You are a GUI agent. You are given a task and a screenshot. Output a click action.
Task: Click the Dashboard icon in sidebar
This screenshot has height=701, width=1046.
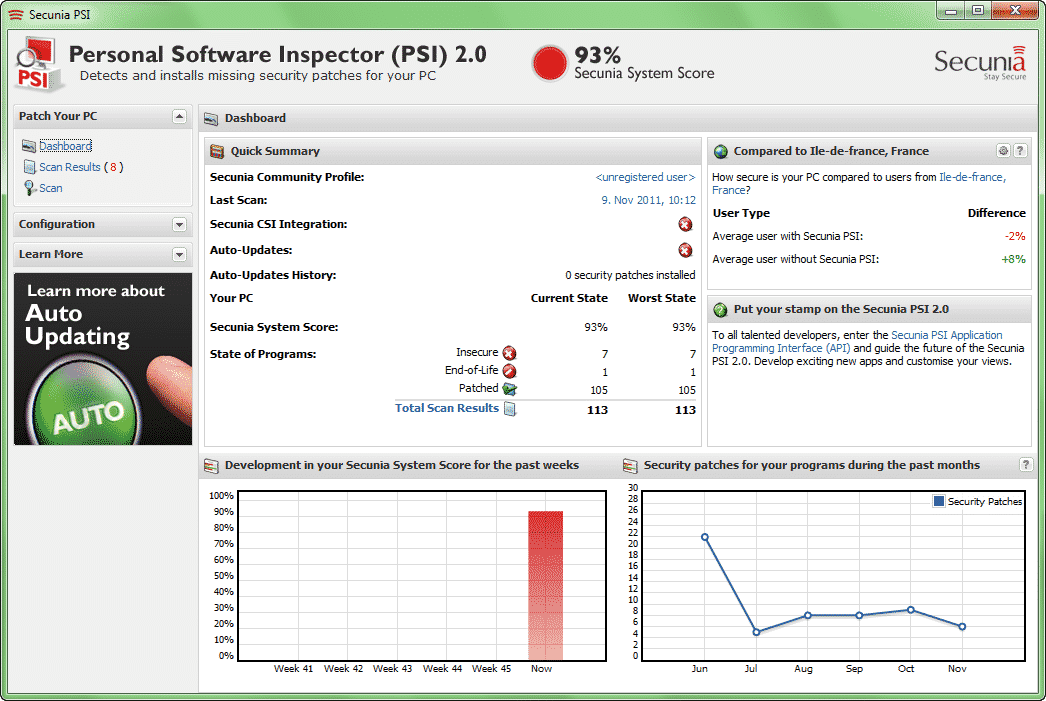[29, 146]
